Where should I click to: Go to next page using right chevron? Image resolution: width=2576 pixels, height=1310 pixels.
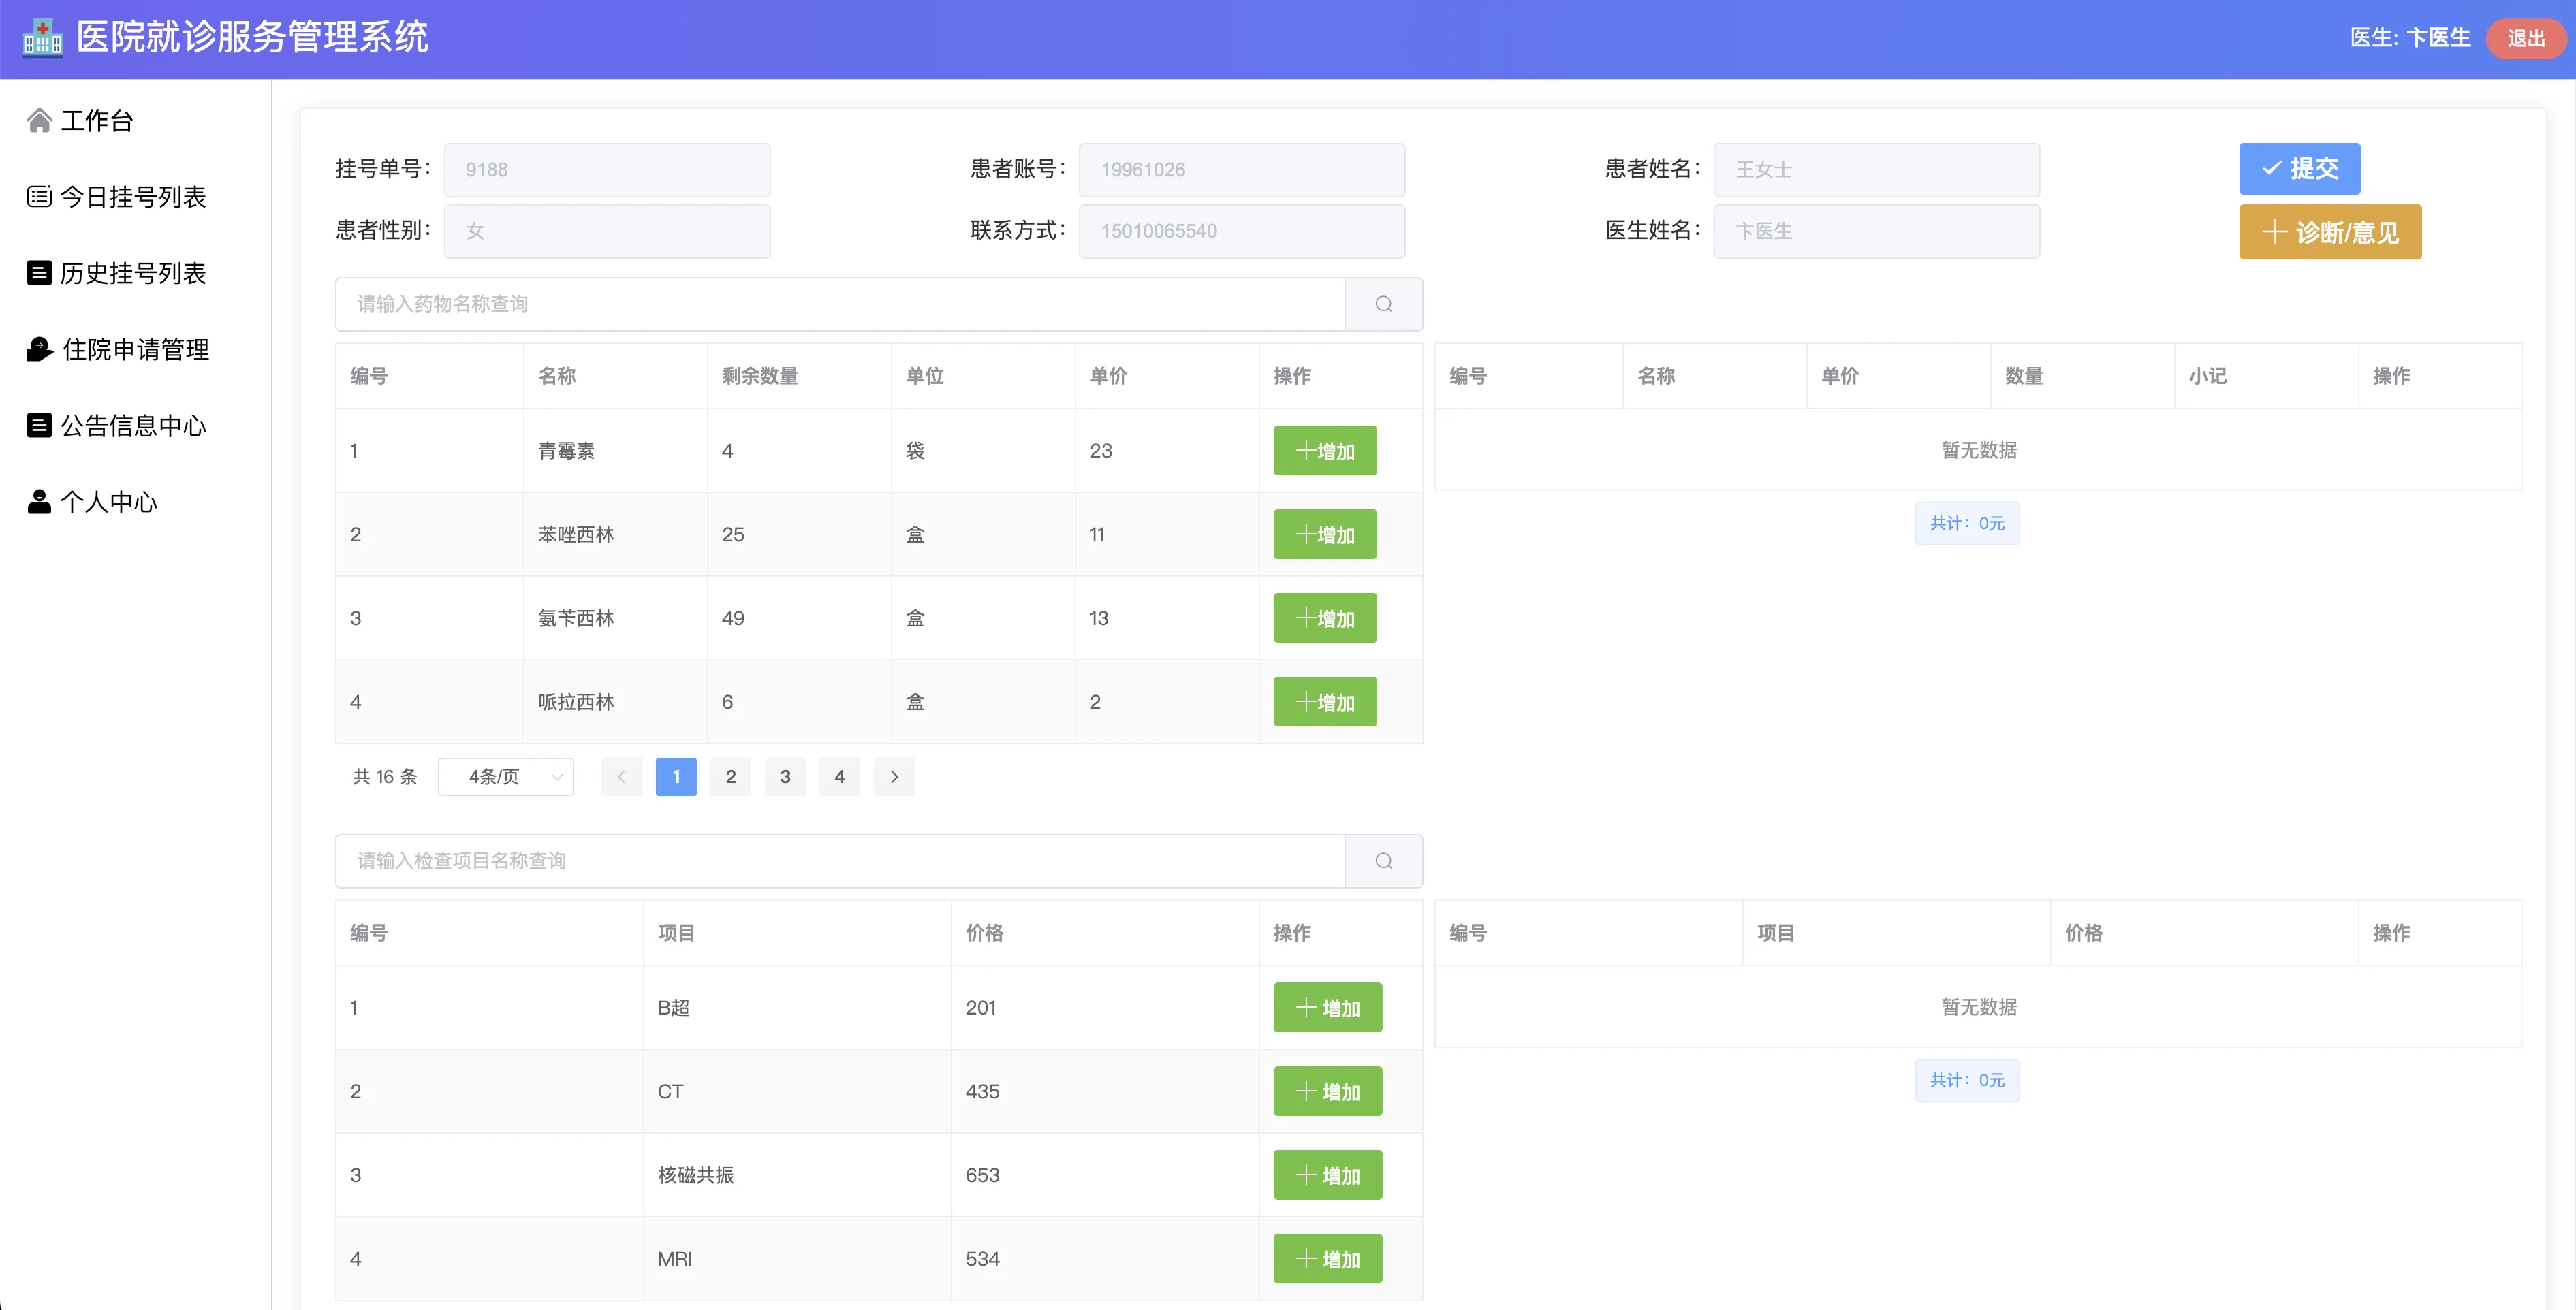pyautogui.click(x=894, y=777)
